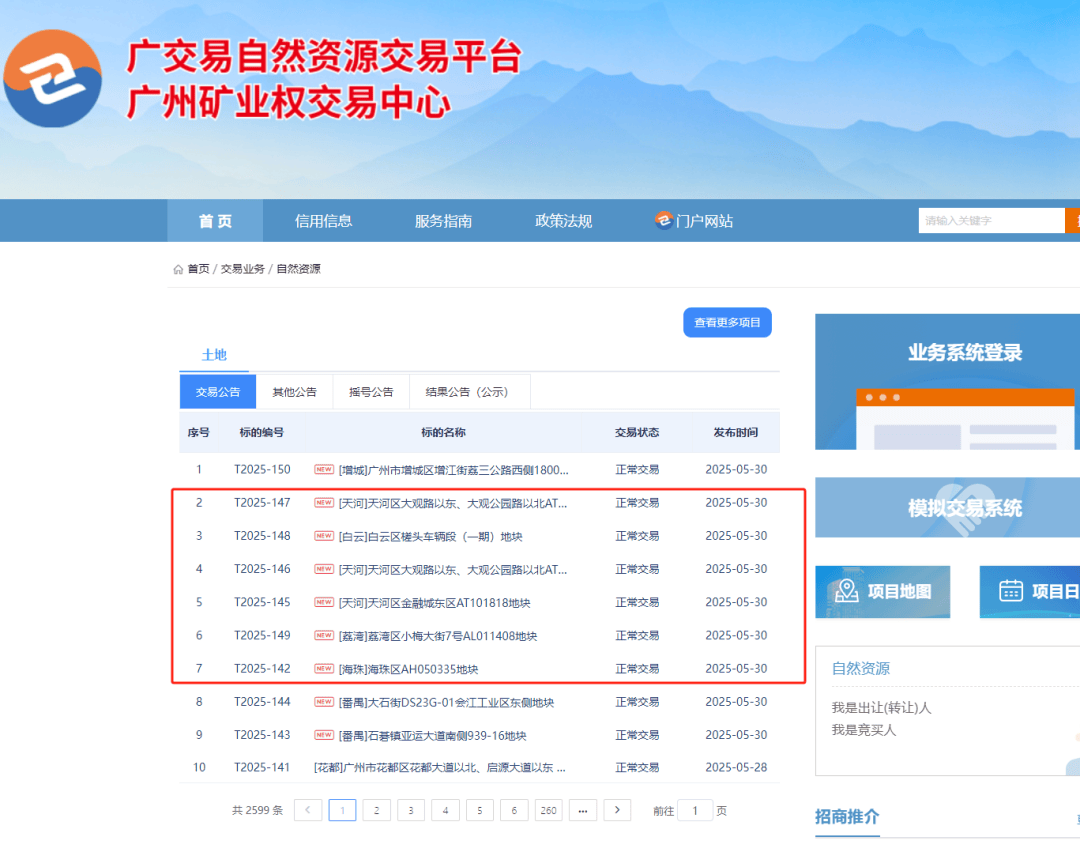1080x852 pixels.
Task: Click the 招商推介 section heading
Action: coord(847,817)
